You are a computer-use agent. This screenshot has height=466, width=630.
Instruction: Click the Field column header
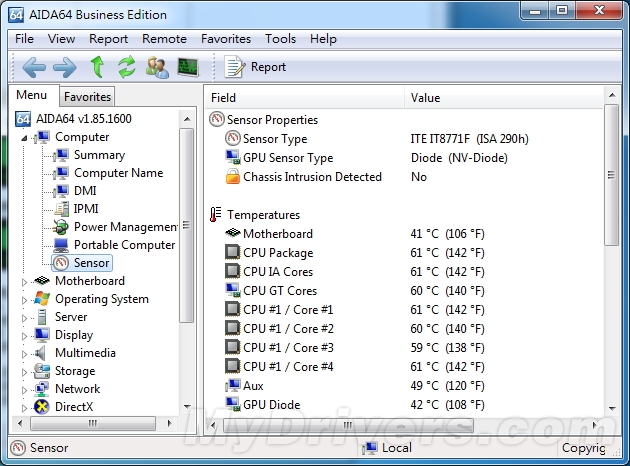tap(224, 98)
